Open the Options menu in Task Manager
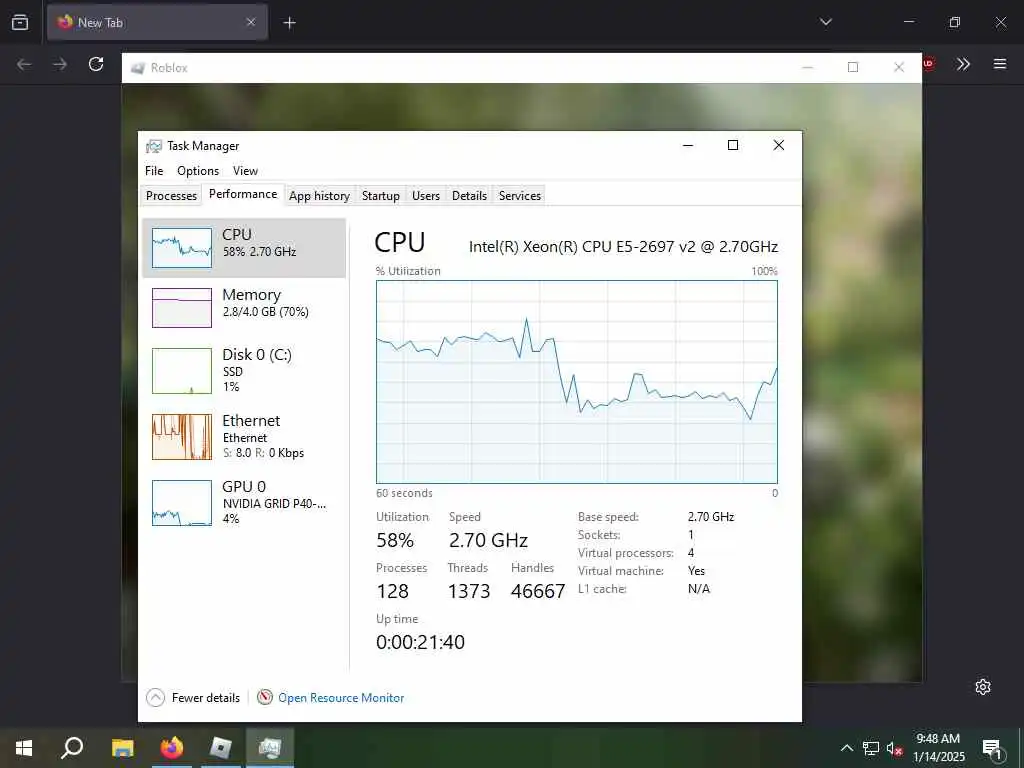Screen dimensions: 1024x768 pyautogui.click(x=198, y=170)
